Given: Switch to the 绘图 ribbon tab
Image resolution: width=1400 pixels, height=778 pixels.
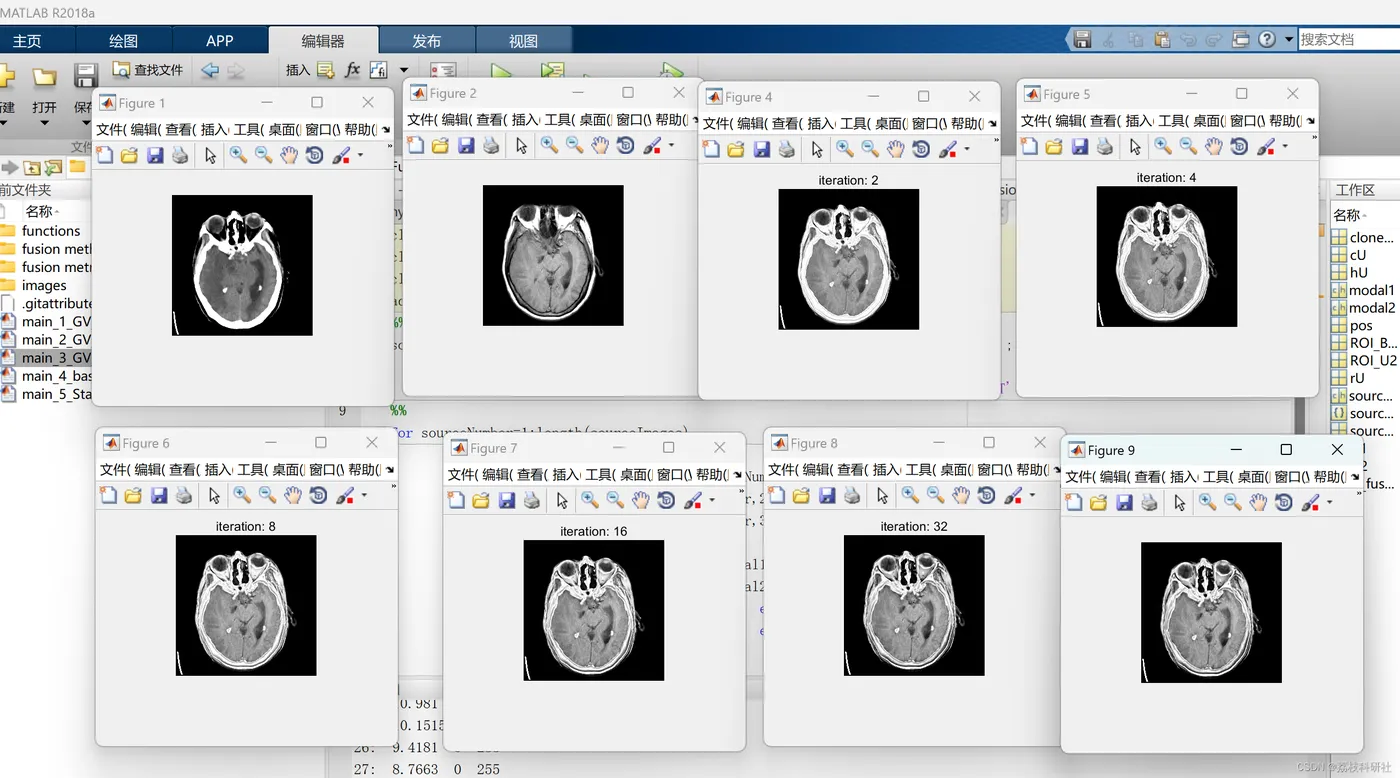Looking at the screenshot, I should (x=123, y=41).
